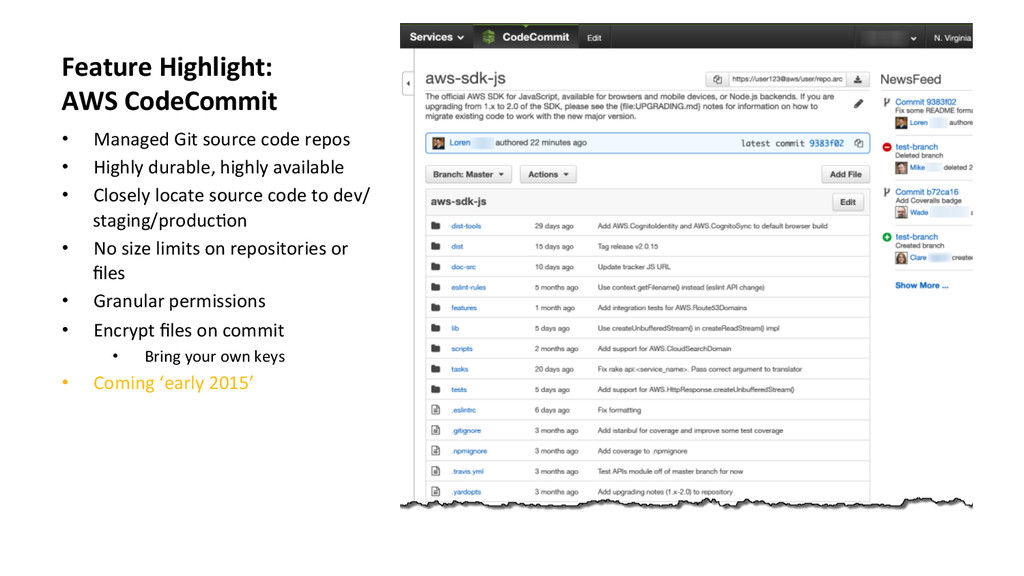1024x576 pixels.
Task: Open the lib folder link
Action: [455, 328]
